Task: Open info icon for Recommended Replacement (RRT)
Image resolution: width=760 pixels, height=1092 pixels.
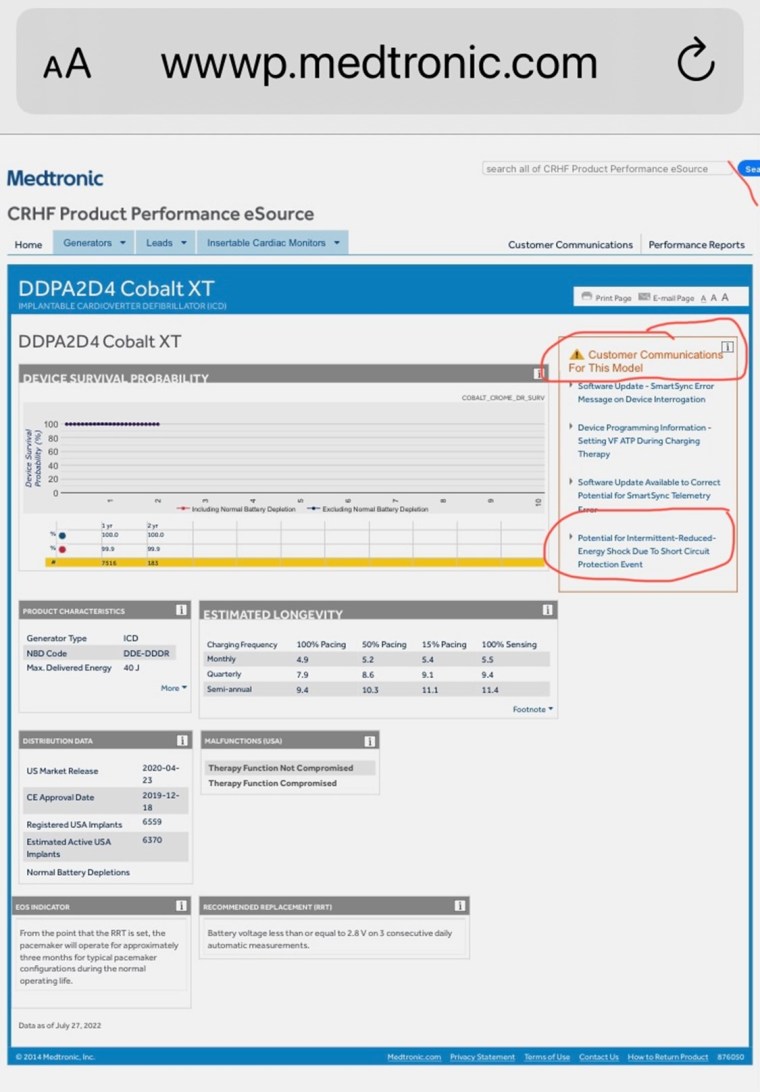Action: click(460, 905)
